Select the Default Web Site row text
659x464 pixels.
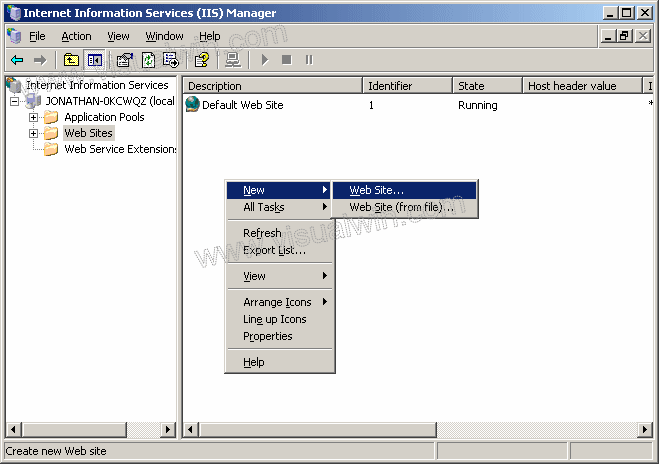tap(243, 105)
